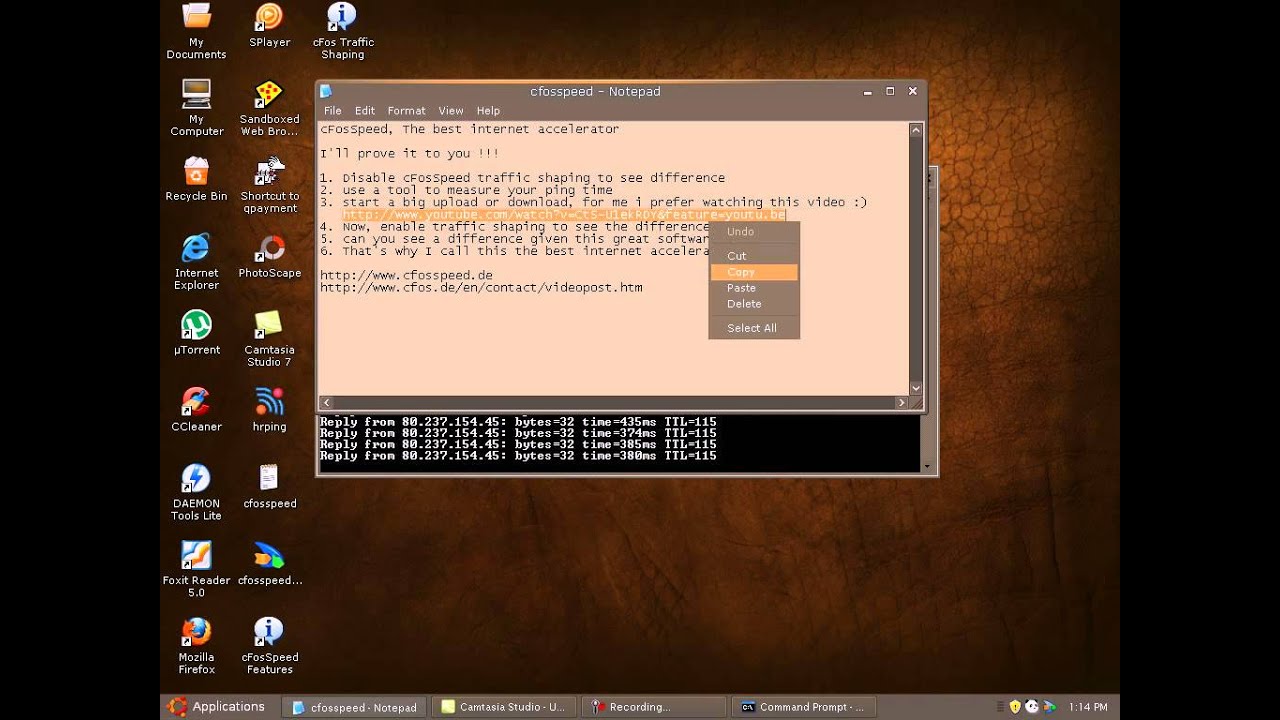Open the cFosSpeed Features icon
The height and width of the screenshot is (720, 1280).
pyautogui.click(x=269, y=647)
